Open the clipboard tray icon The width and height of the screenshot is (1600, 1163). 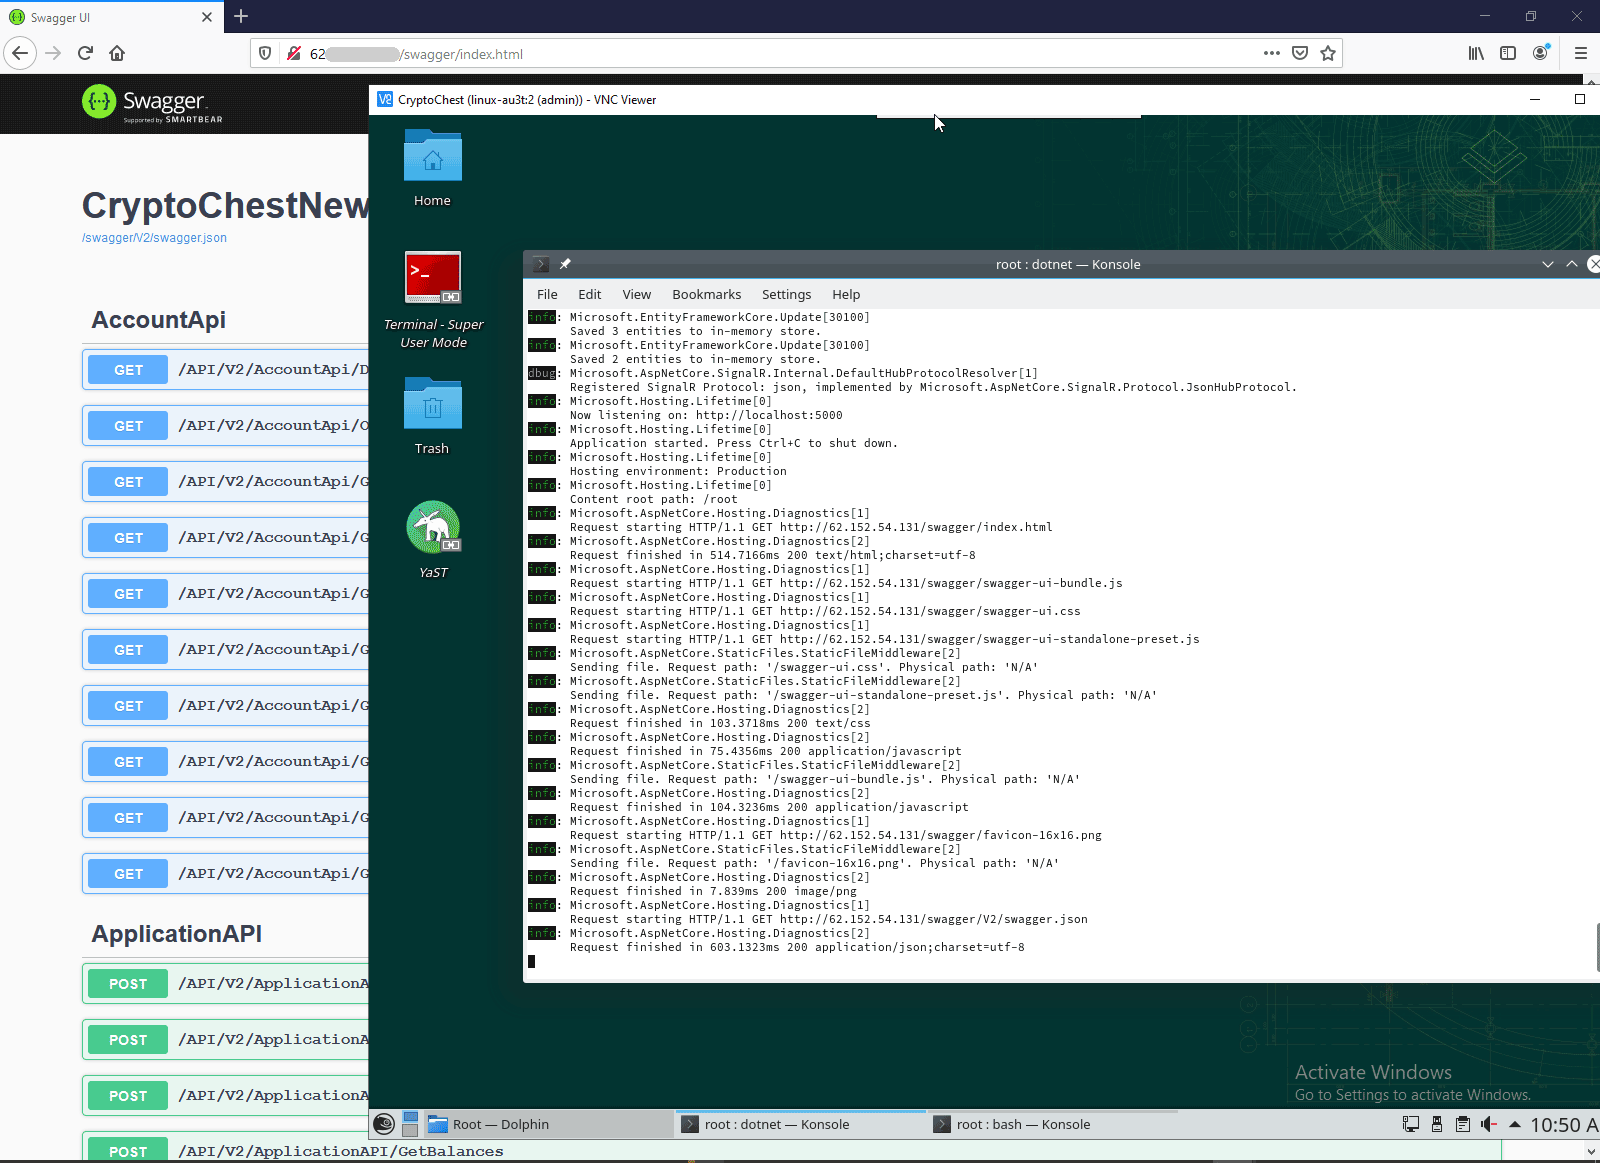click(1463, 1124)
